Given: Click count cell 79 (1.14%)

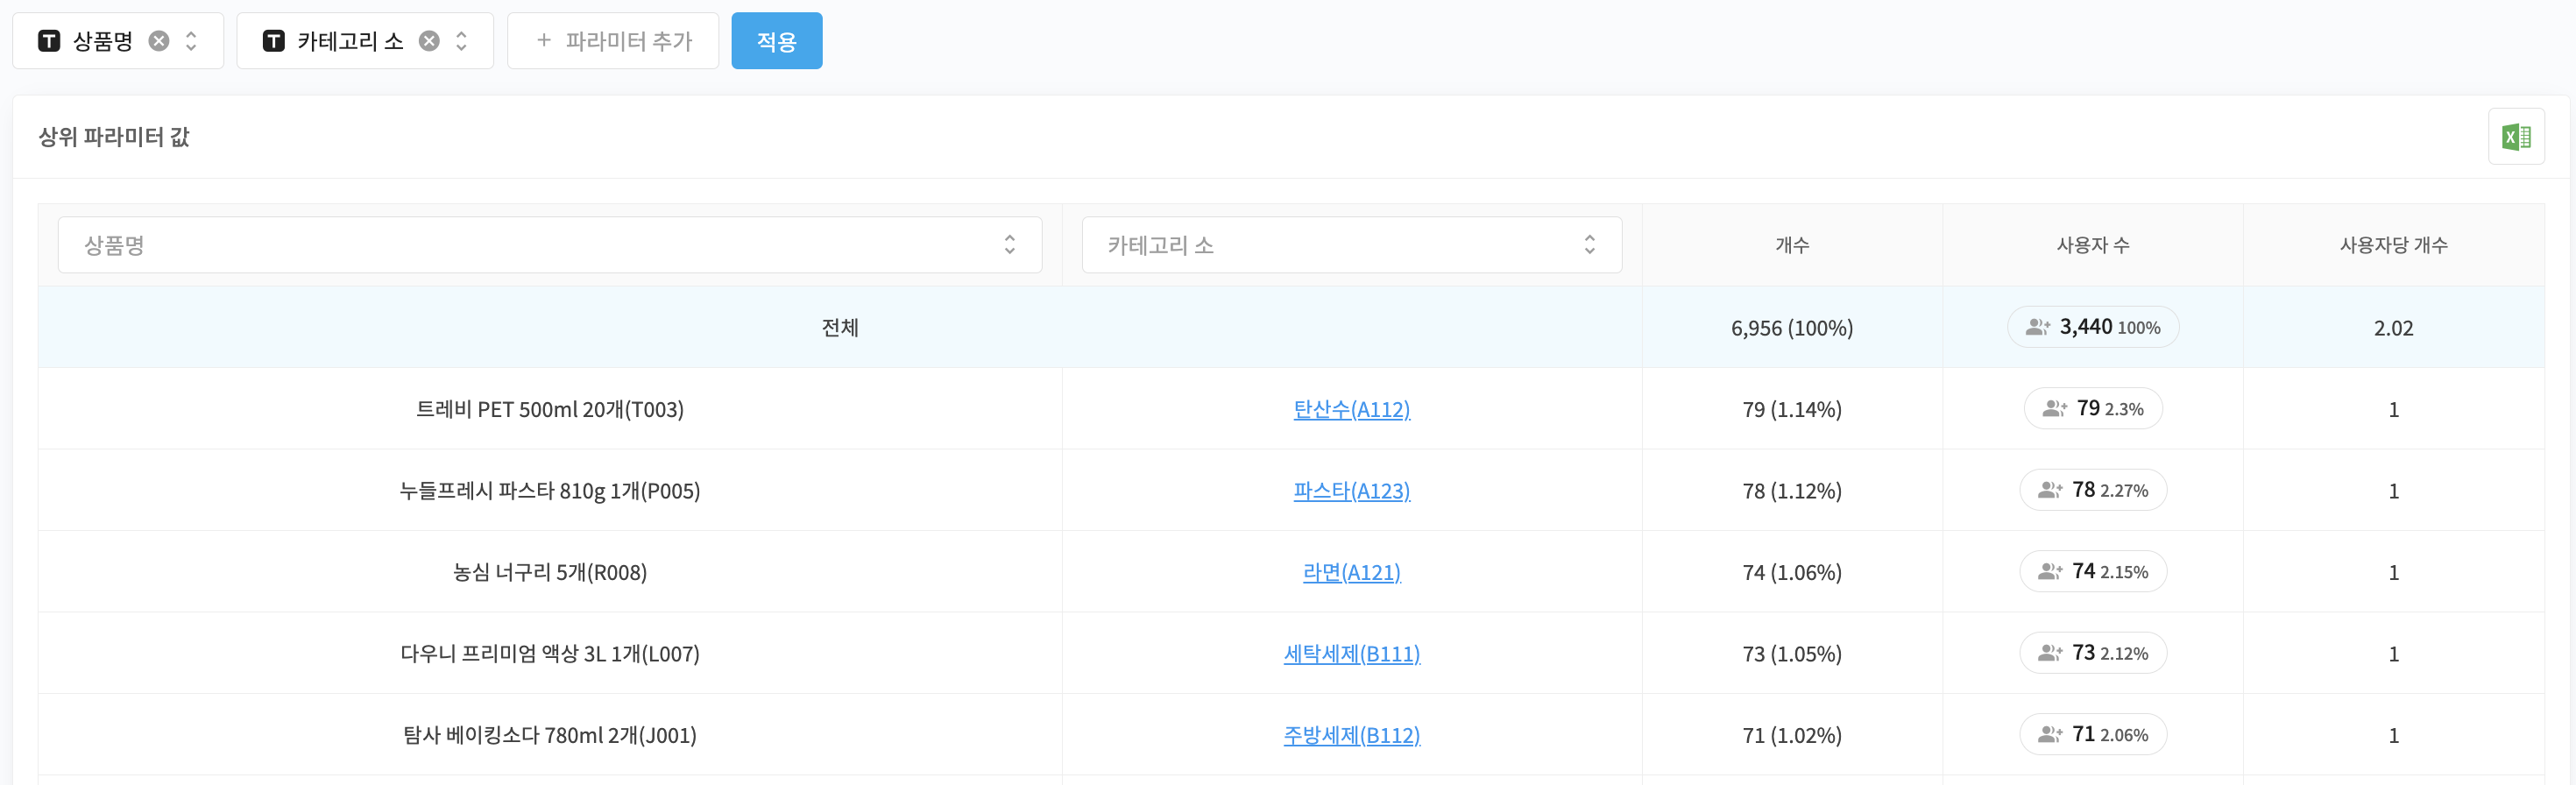Looking at the screenshot, I should [x=1791, y=409].
